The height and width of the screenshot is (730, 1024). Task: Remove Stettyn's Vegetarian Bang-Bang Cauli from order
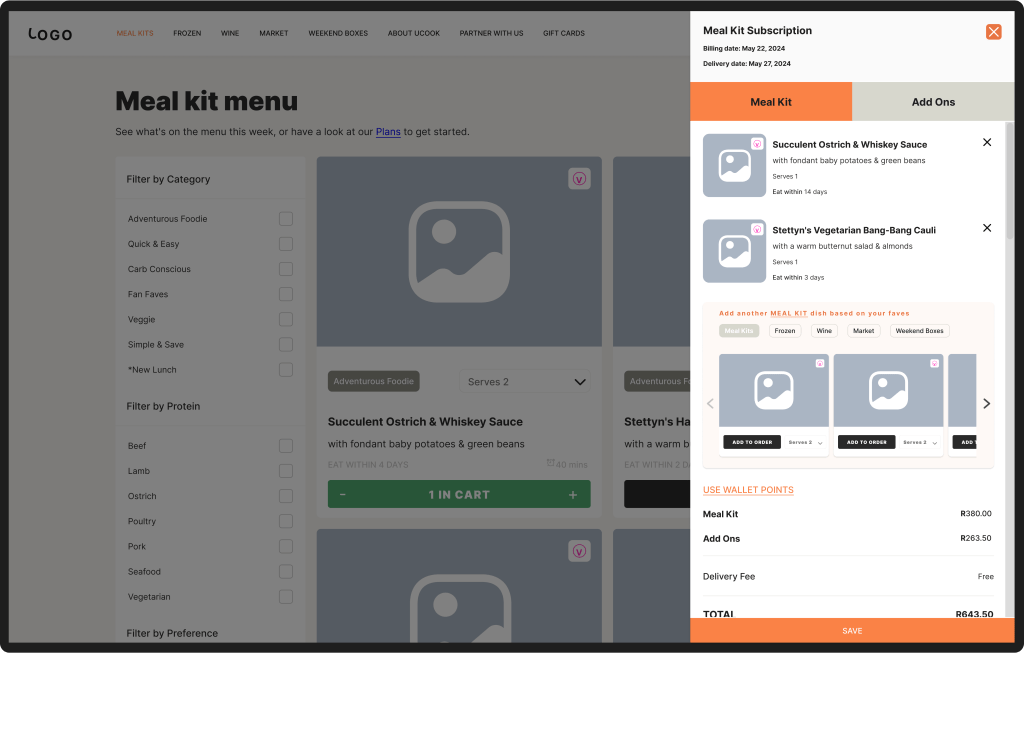pyautogui.click(x=987, y=228)
